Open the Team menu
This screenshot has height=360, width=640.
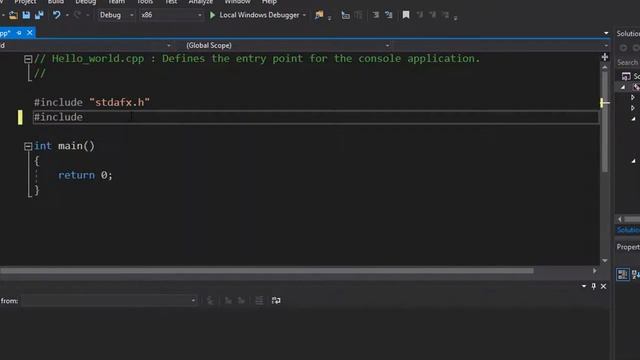116,2
